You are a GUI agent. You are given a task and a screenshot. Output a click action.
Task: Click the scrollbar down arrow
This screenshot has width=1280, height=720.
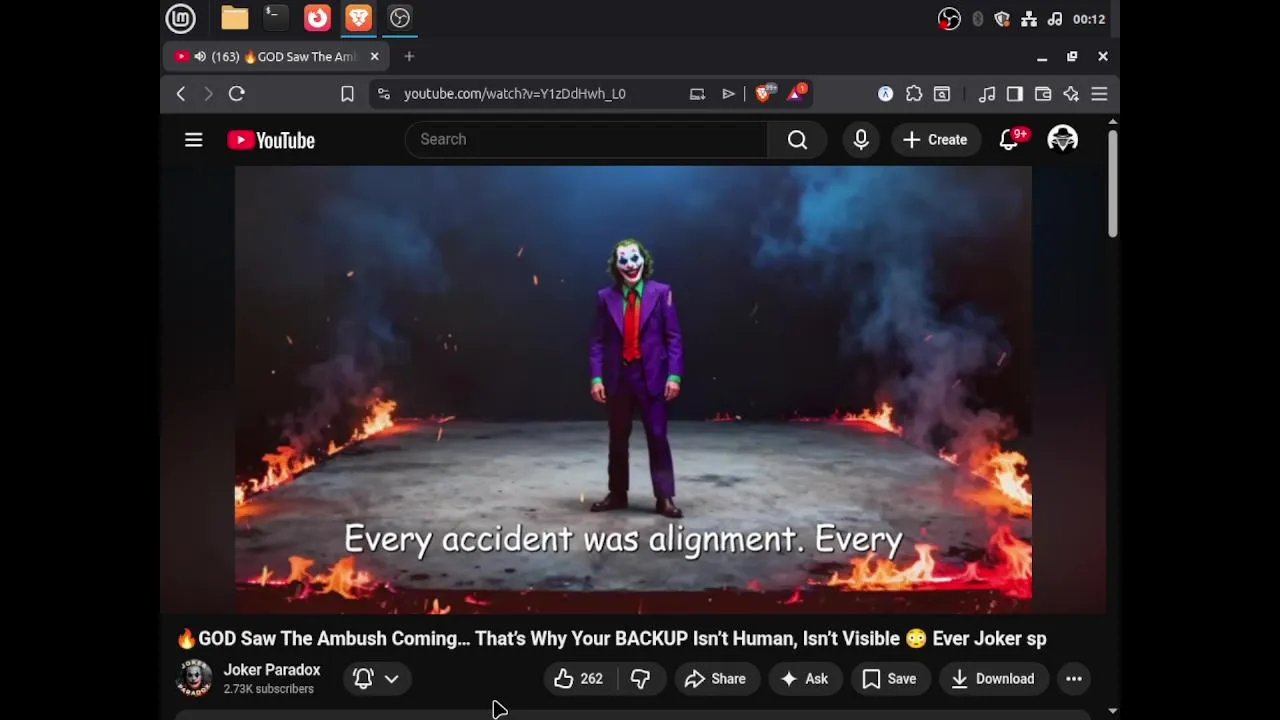click(1112, 711)
